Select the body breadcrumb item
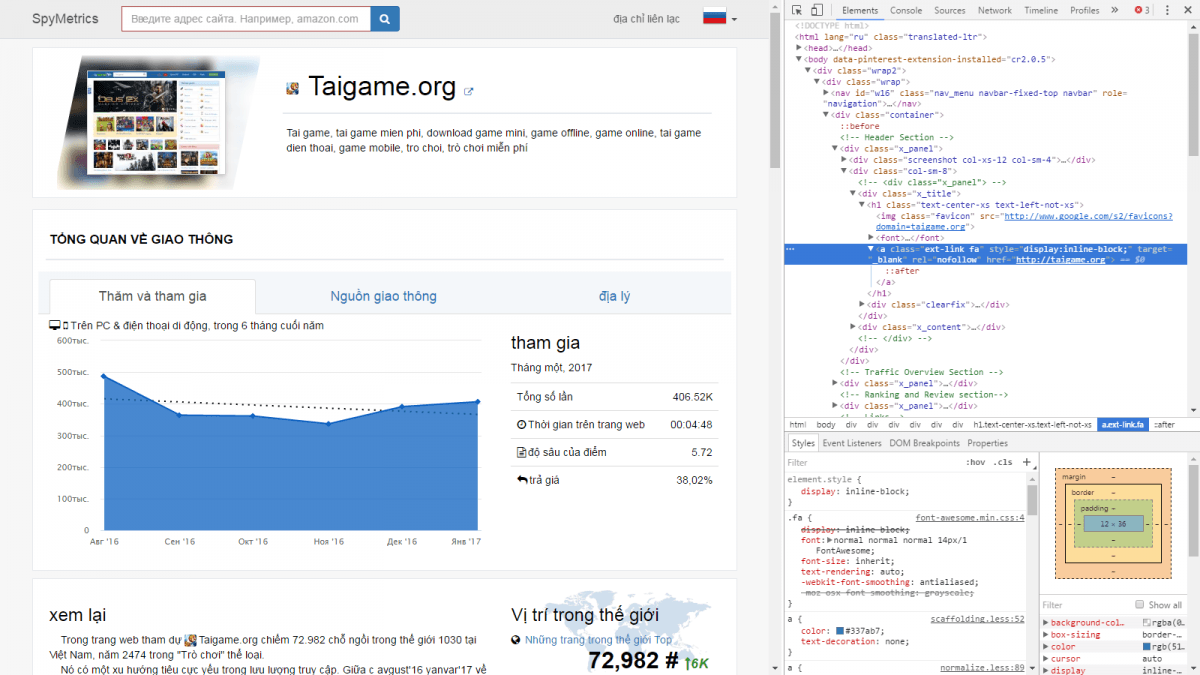This screenshot has height=675, width=1200. 825,425
